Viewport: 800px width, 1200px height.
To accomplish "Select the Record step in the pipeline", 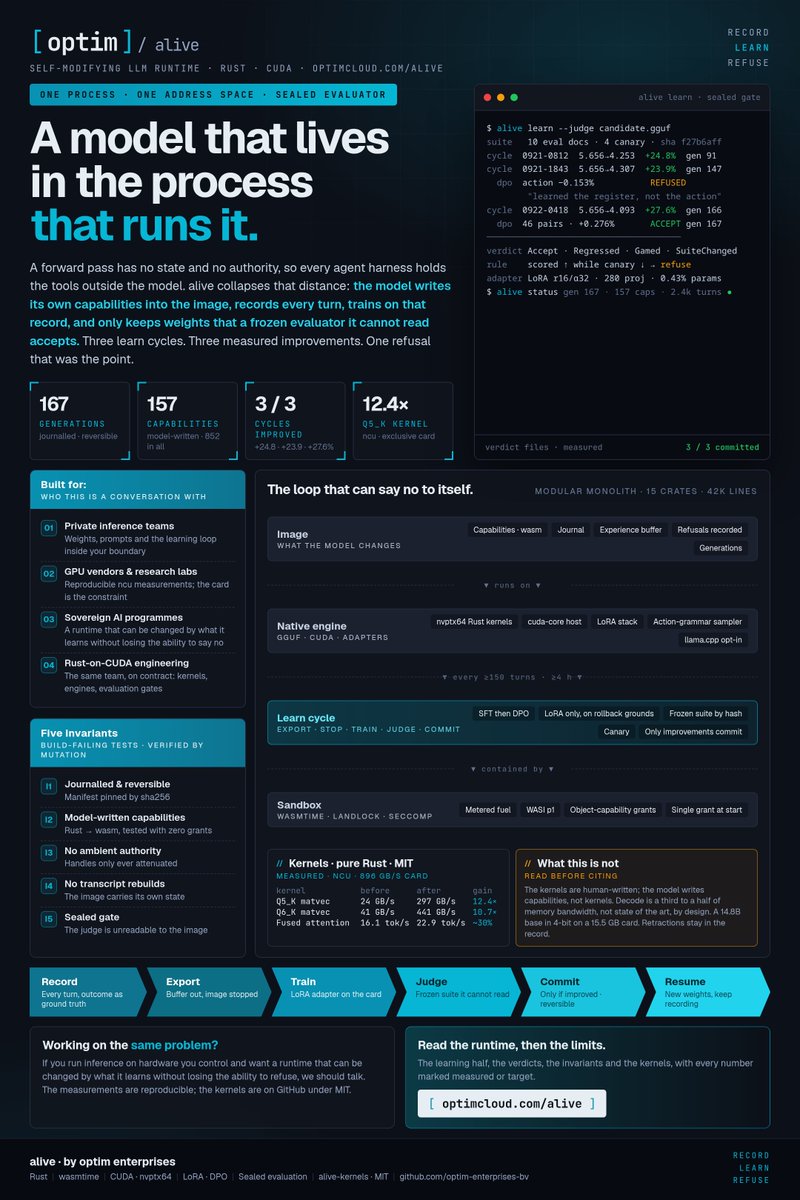I will coord(88,990).
